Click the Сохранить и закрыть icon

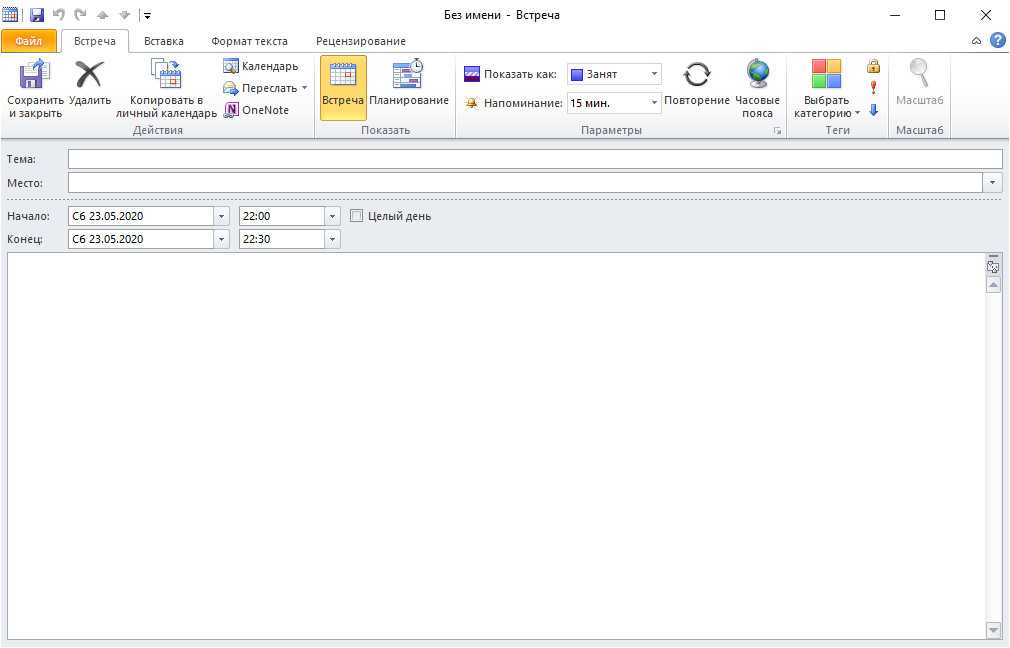(x=35, y=76)
